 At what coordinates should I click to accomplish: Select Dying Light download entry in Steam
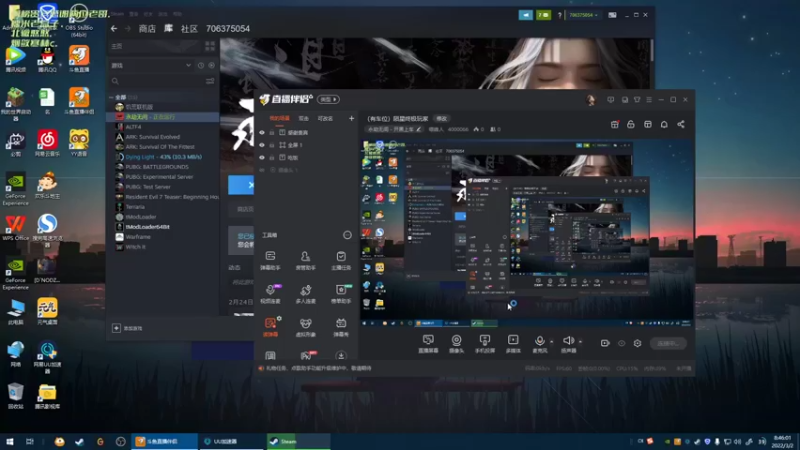(163, 157)
